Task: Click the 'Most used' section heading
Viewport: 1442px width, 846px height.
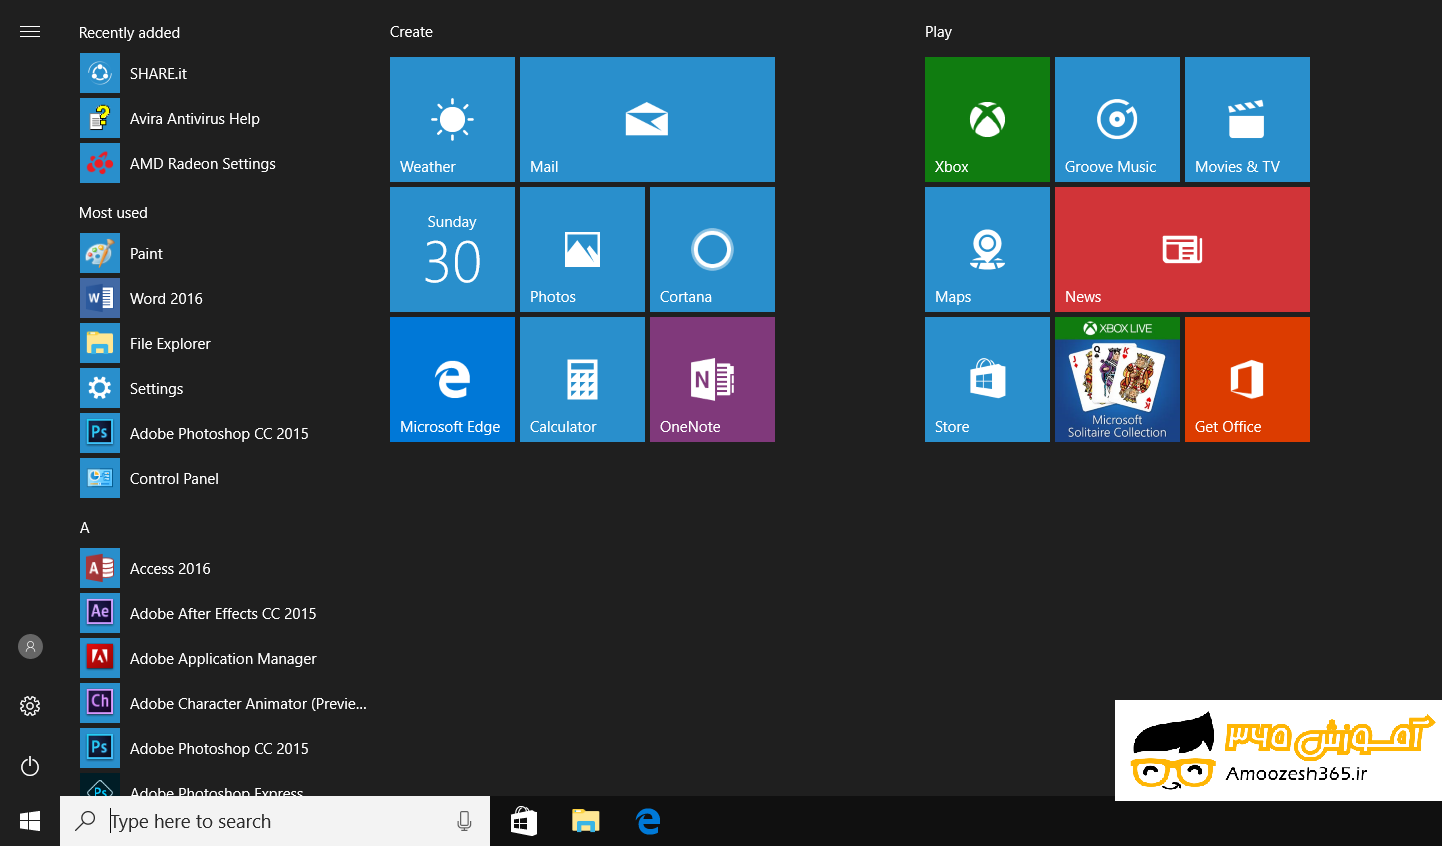Action: click(x=113, y=212)
